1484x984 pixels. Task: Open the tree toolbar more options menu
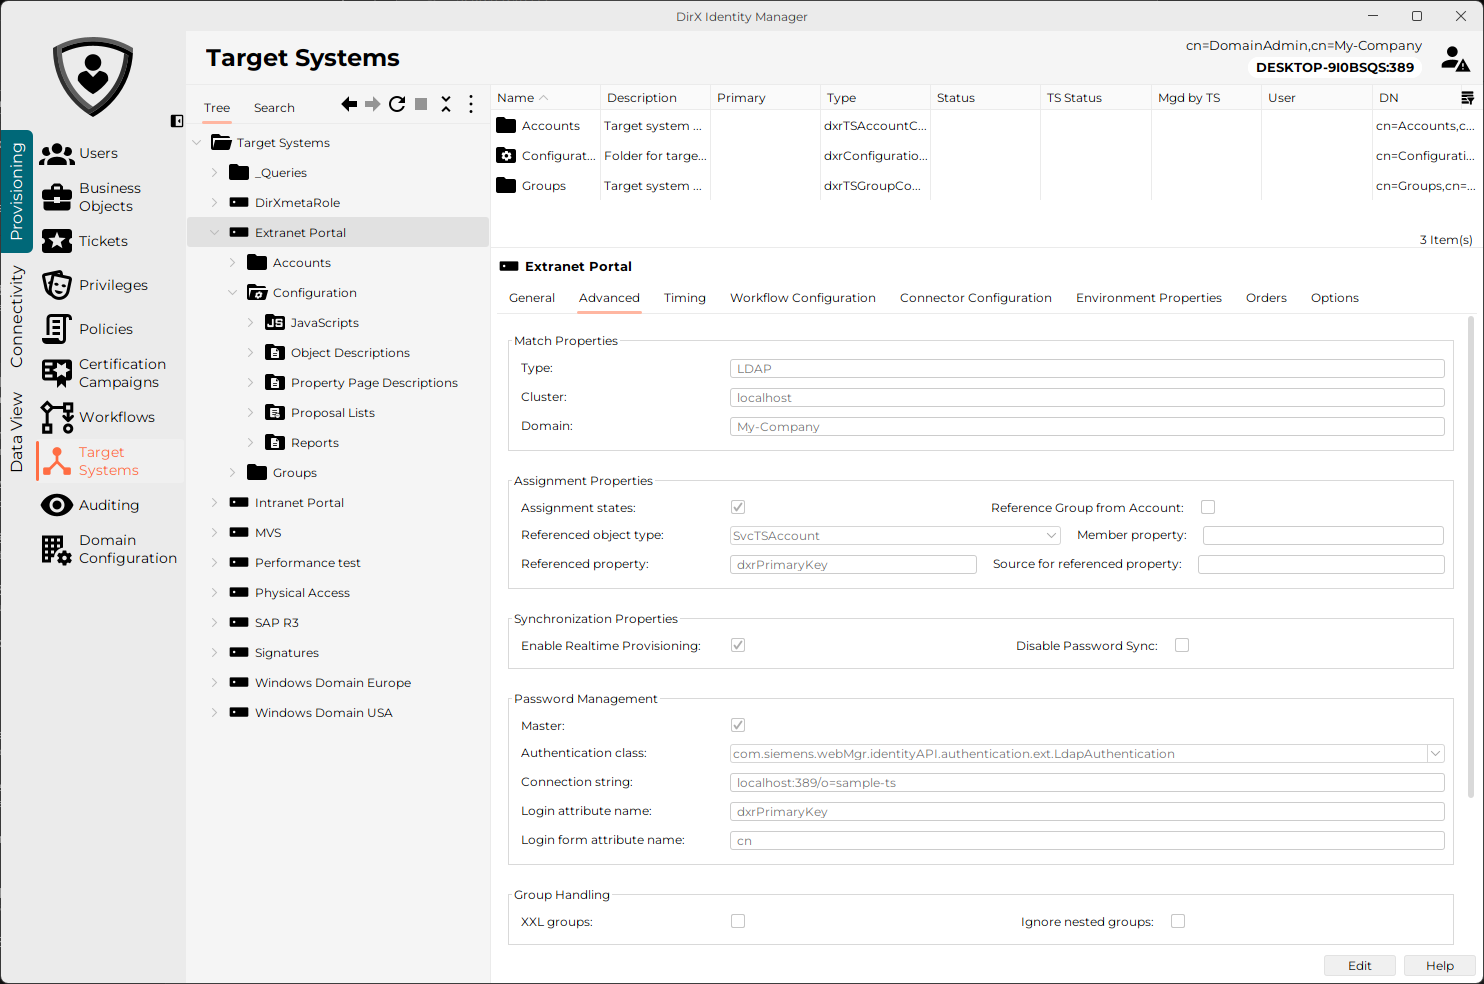click(471, 104)
